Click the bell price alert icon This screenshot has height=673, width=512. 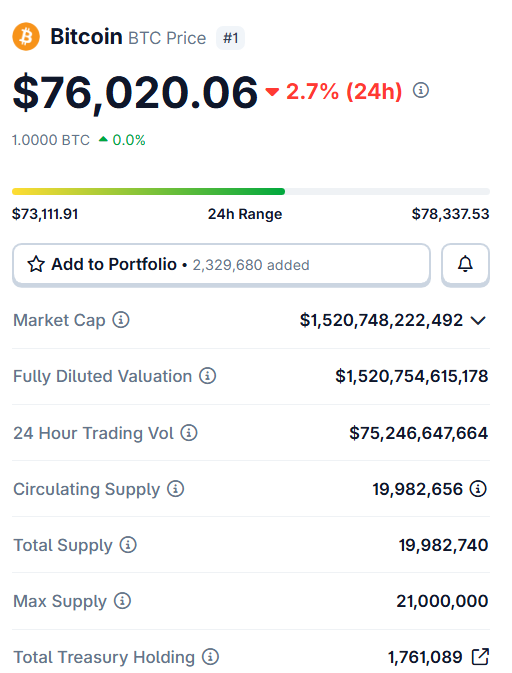click(465, 264)
